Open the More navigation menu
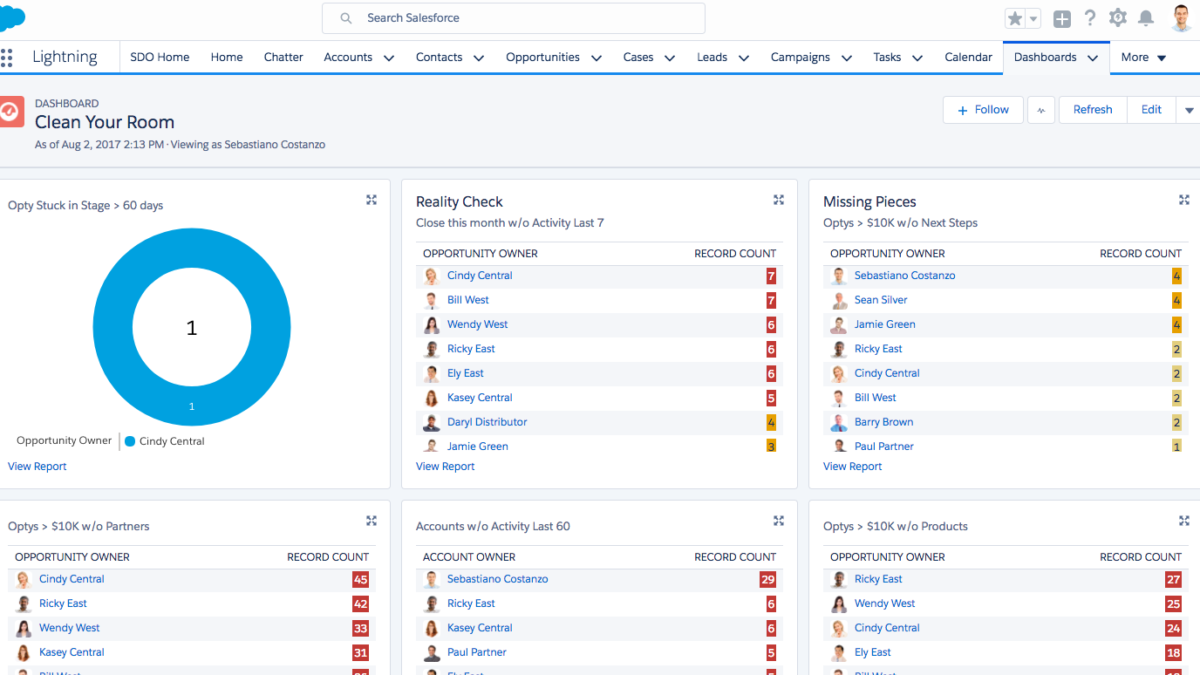The image size is (1200, 675). pyautogui.click(x=1144, y=57)
